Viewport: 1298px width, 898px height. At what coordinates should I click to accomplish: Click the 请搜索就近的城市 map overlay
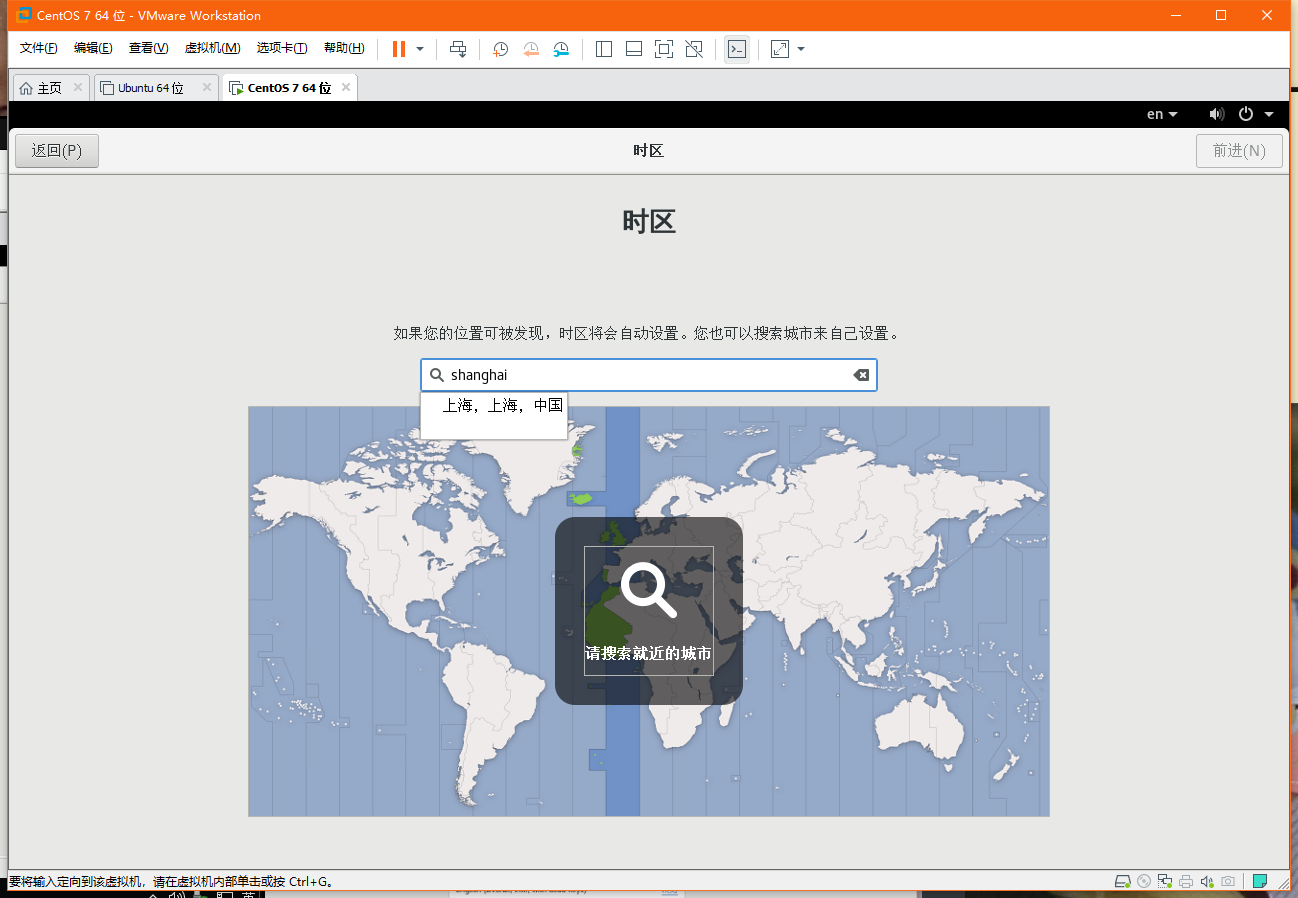pos(649,611)
